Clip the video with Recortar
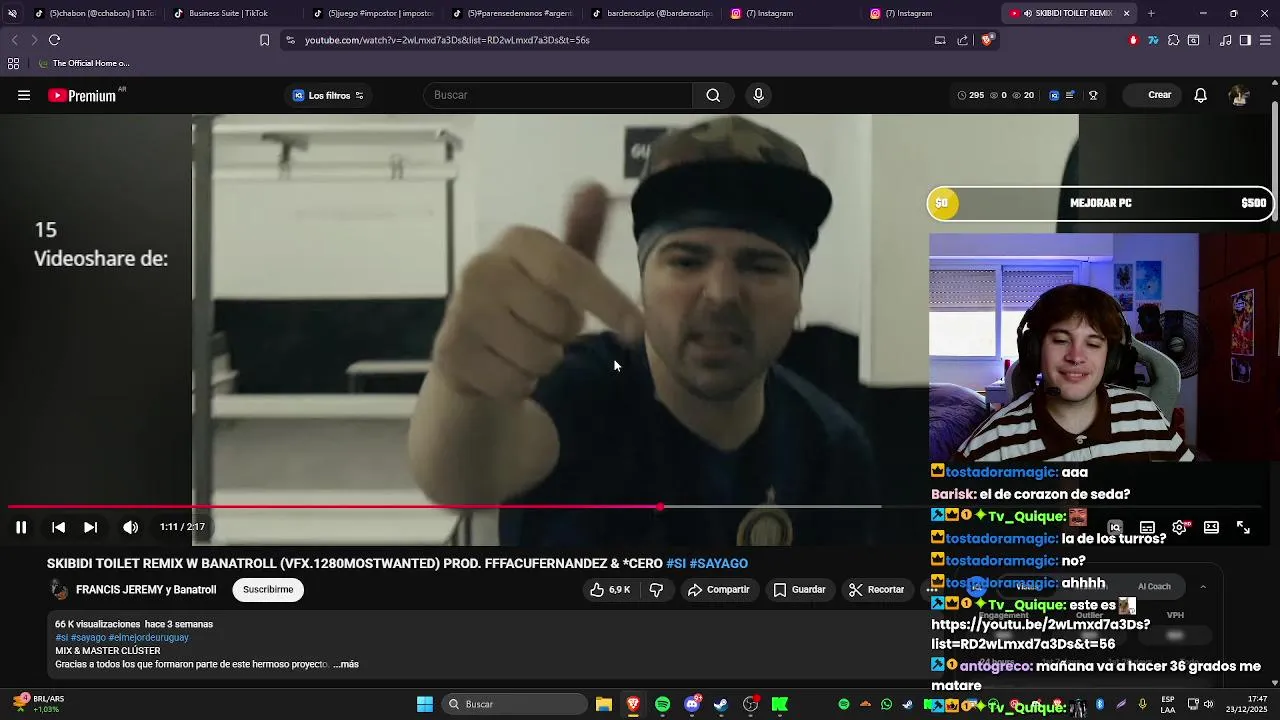Image resolution: width=1280 pixels, height=720 pixels. click(876, 590)
